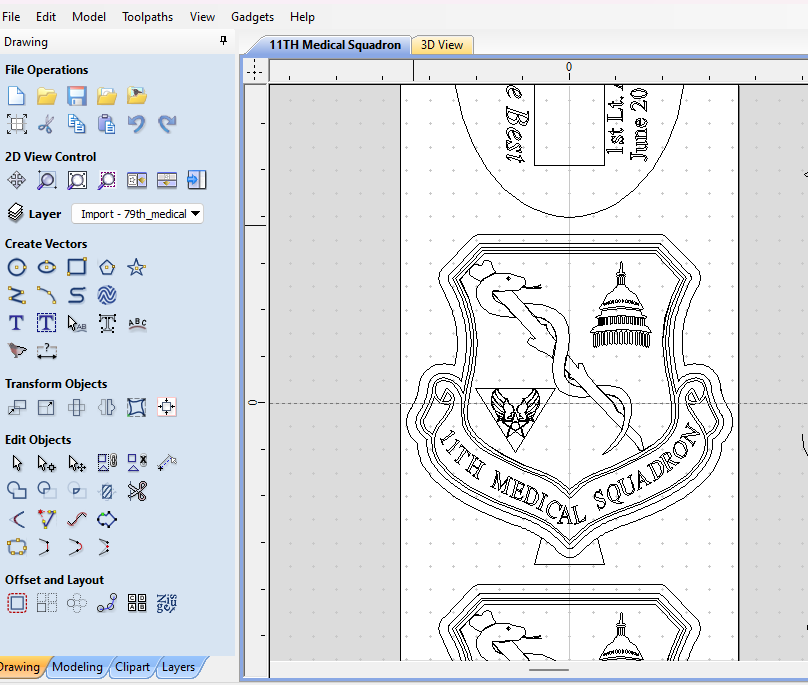This screenshot has width=808, height=685.
Task: Click the Zoom to Selected icon
Action: [x=107, y=180]
